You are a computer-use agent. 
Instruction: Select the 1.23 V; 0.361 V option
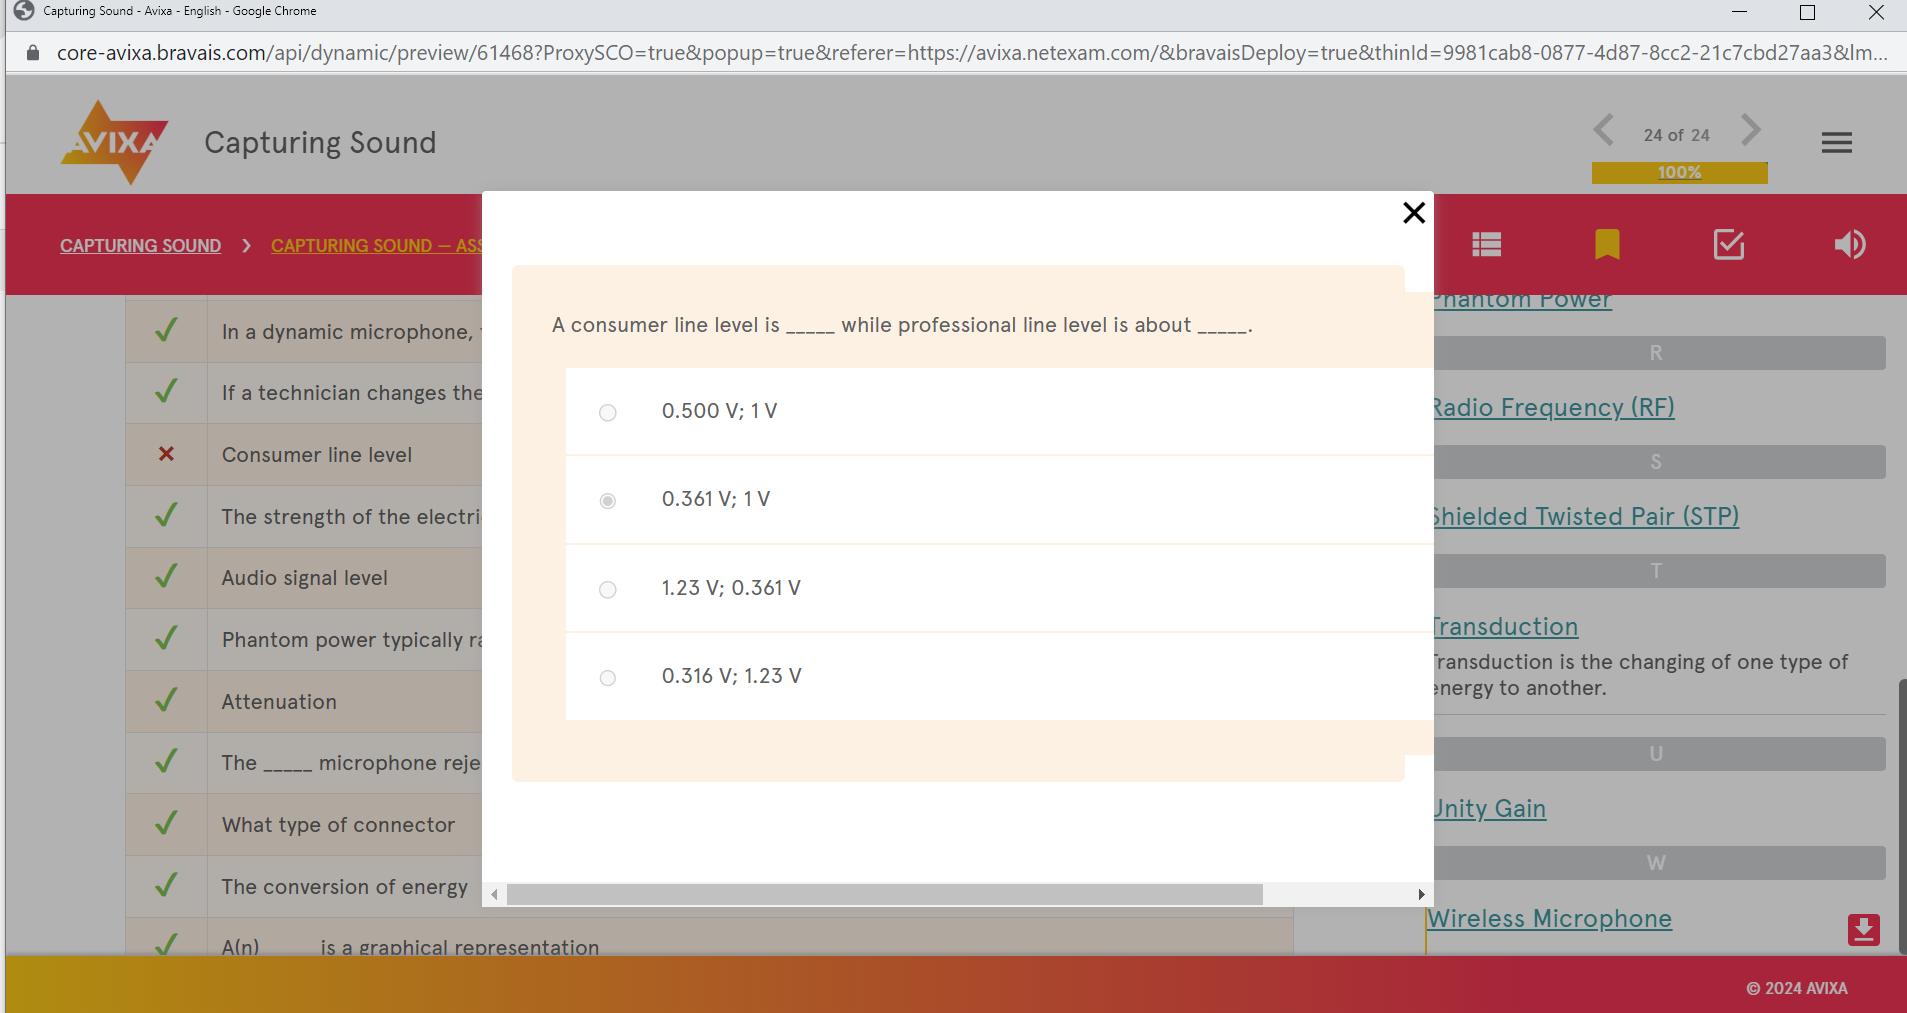pos(607,590)
